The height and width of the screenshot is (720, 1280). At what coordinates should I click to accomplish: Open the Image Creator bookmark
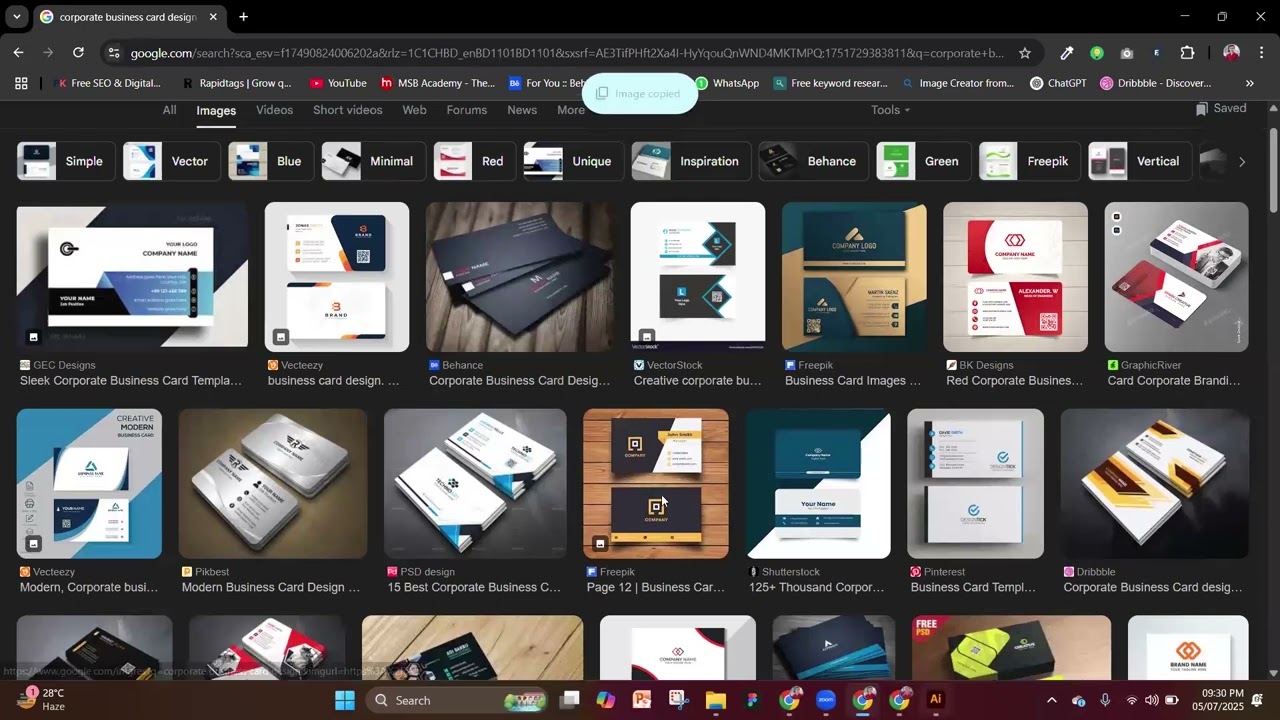click(958, 83)
